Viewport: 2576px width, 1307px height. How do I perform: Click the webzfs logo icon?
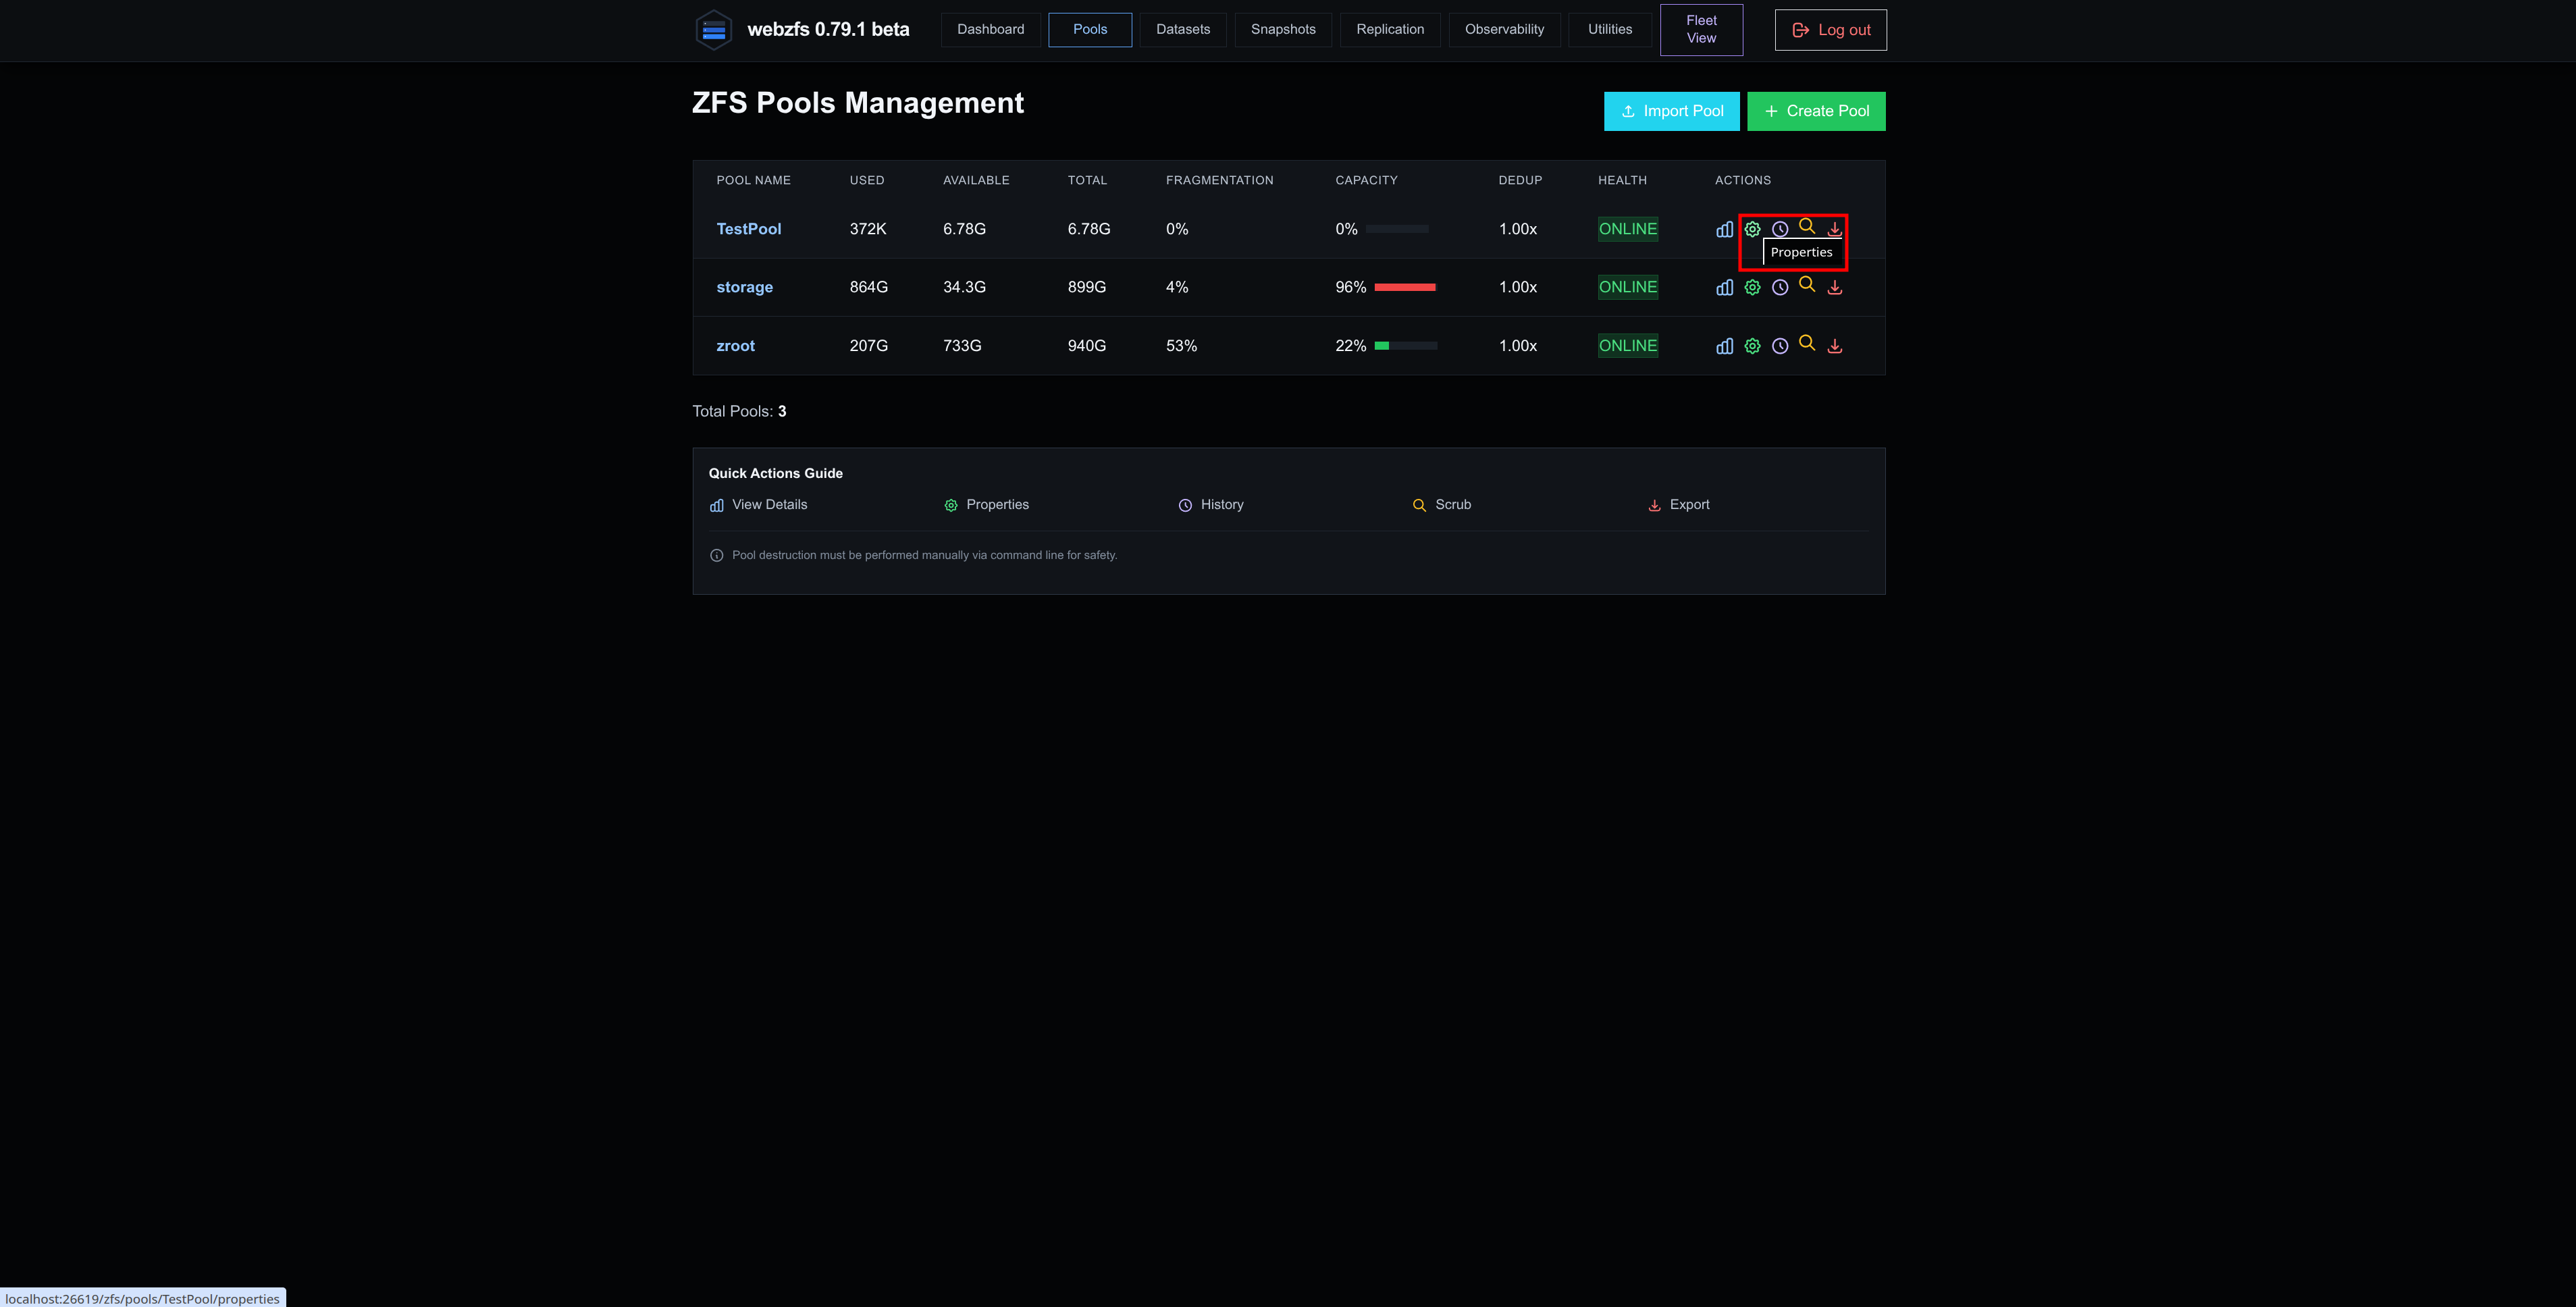click(x=713, y=30)
